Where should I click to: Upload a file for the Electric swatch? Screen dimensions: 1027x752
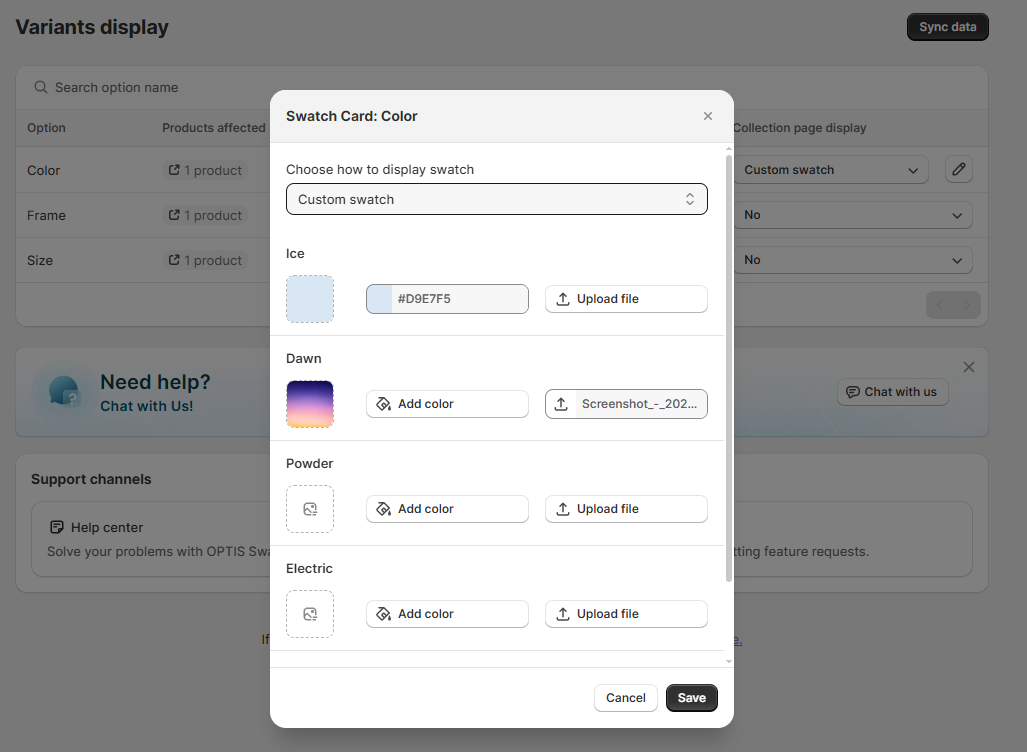click(626, 614)
